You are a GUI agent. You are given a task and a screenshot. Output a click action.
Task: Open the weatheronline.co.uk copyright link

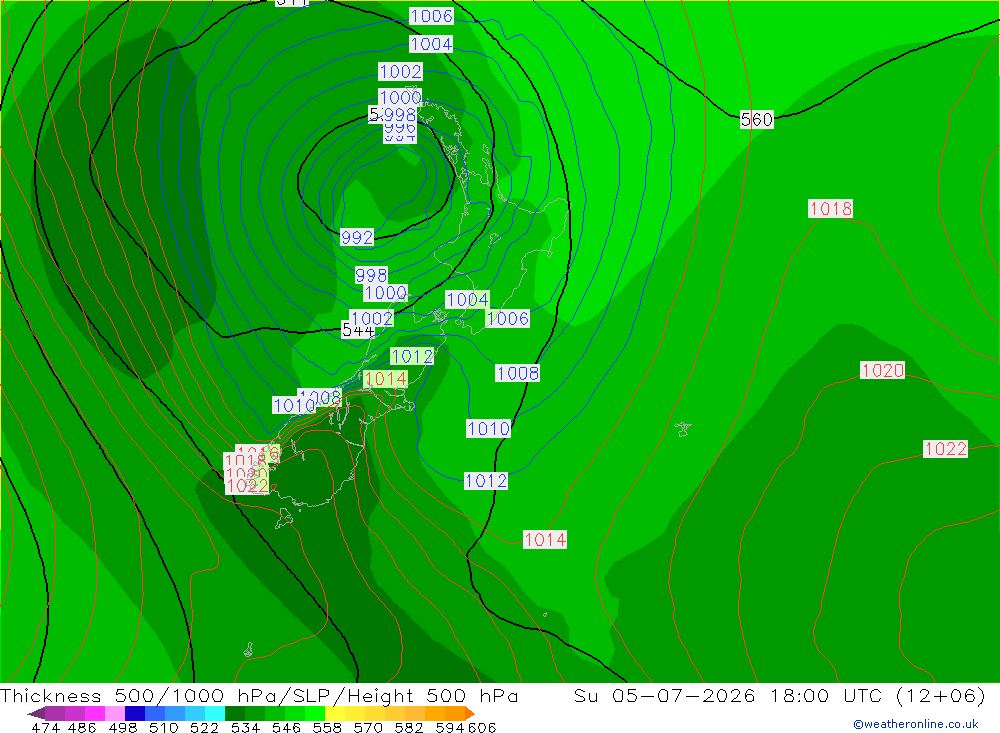coord(916,723)
